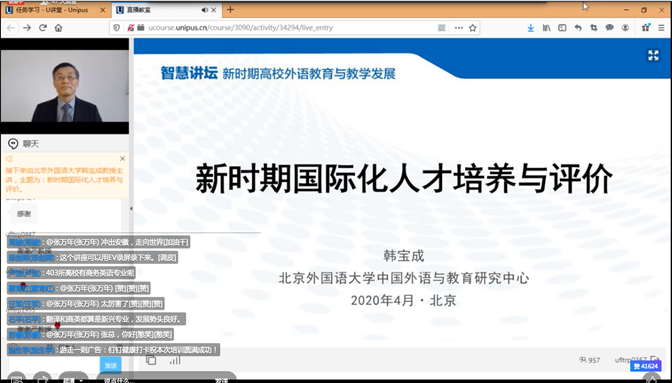This screenshot has width=672, height=383.
Task: Click the crop screenshot toolbar icon
Action: click(594, 28)
